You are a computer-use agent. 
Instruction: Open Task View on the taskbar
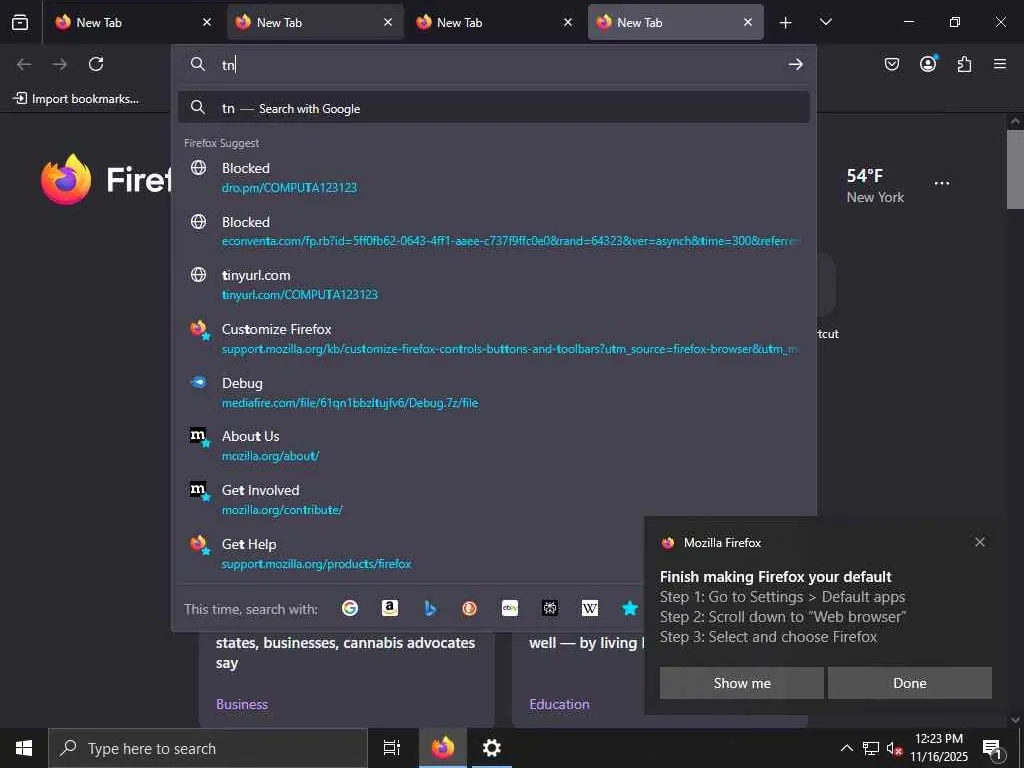tap(392, 748)
